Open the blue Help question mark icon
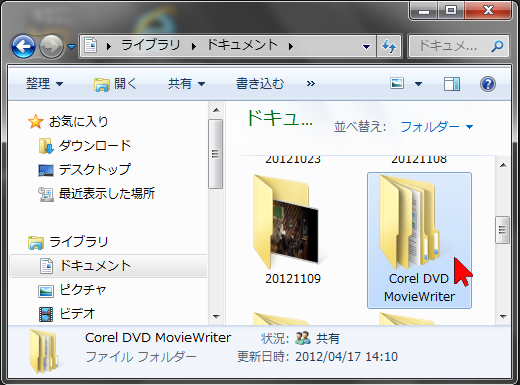This screenshot has width=520, height=385. coord(488,84)
